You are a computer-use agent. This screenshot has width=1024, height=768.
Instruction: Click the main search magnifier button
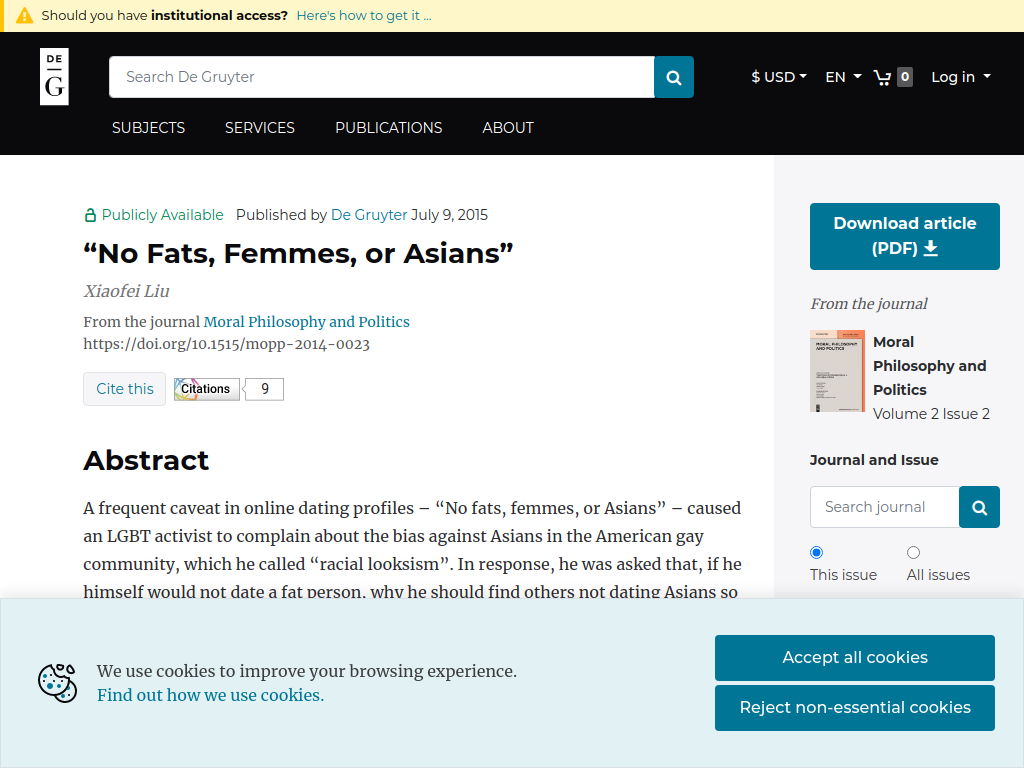tap(674, 77)
